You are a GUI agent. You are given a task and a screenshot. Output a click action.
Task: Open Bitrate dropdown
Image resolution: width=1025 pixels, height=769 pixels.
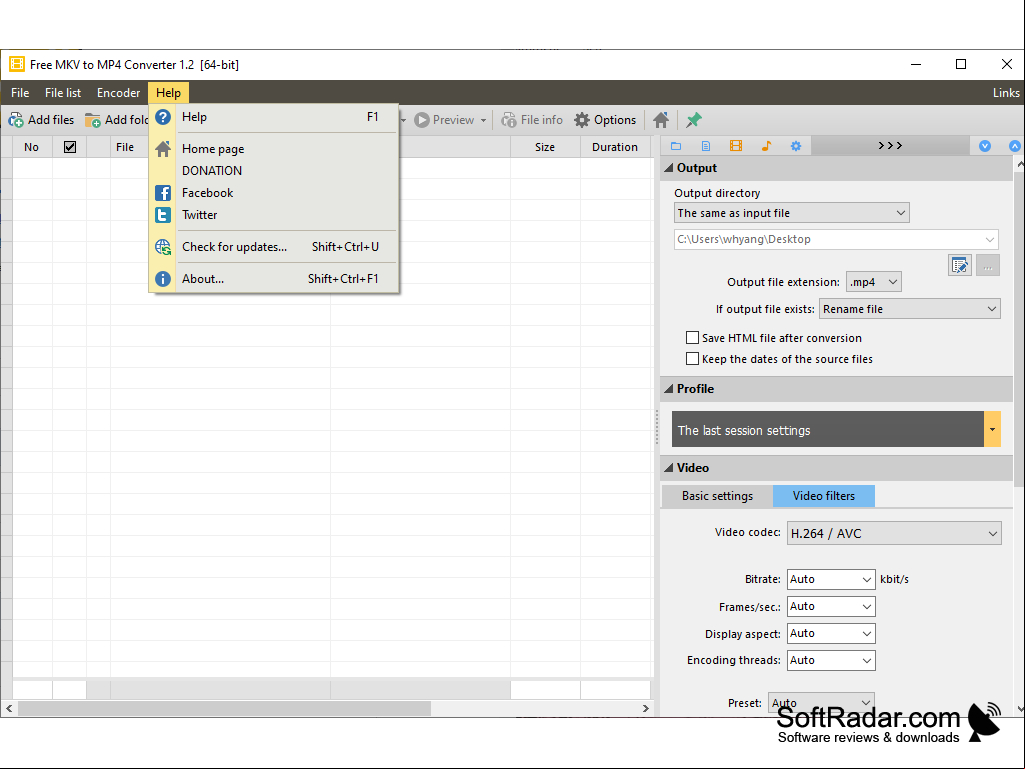pos(831,579)
